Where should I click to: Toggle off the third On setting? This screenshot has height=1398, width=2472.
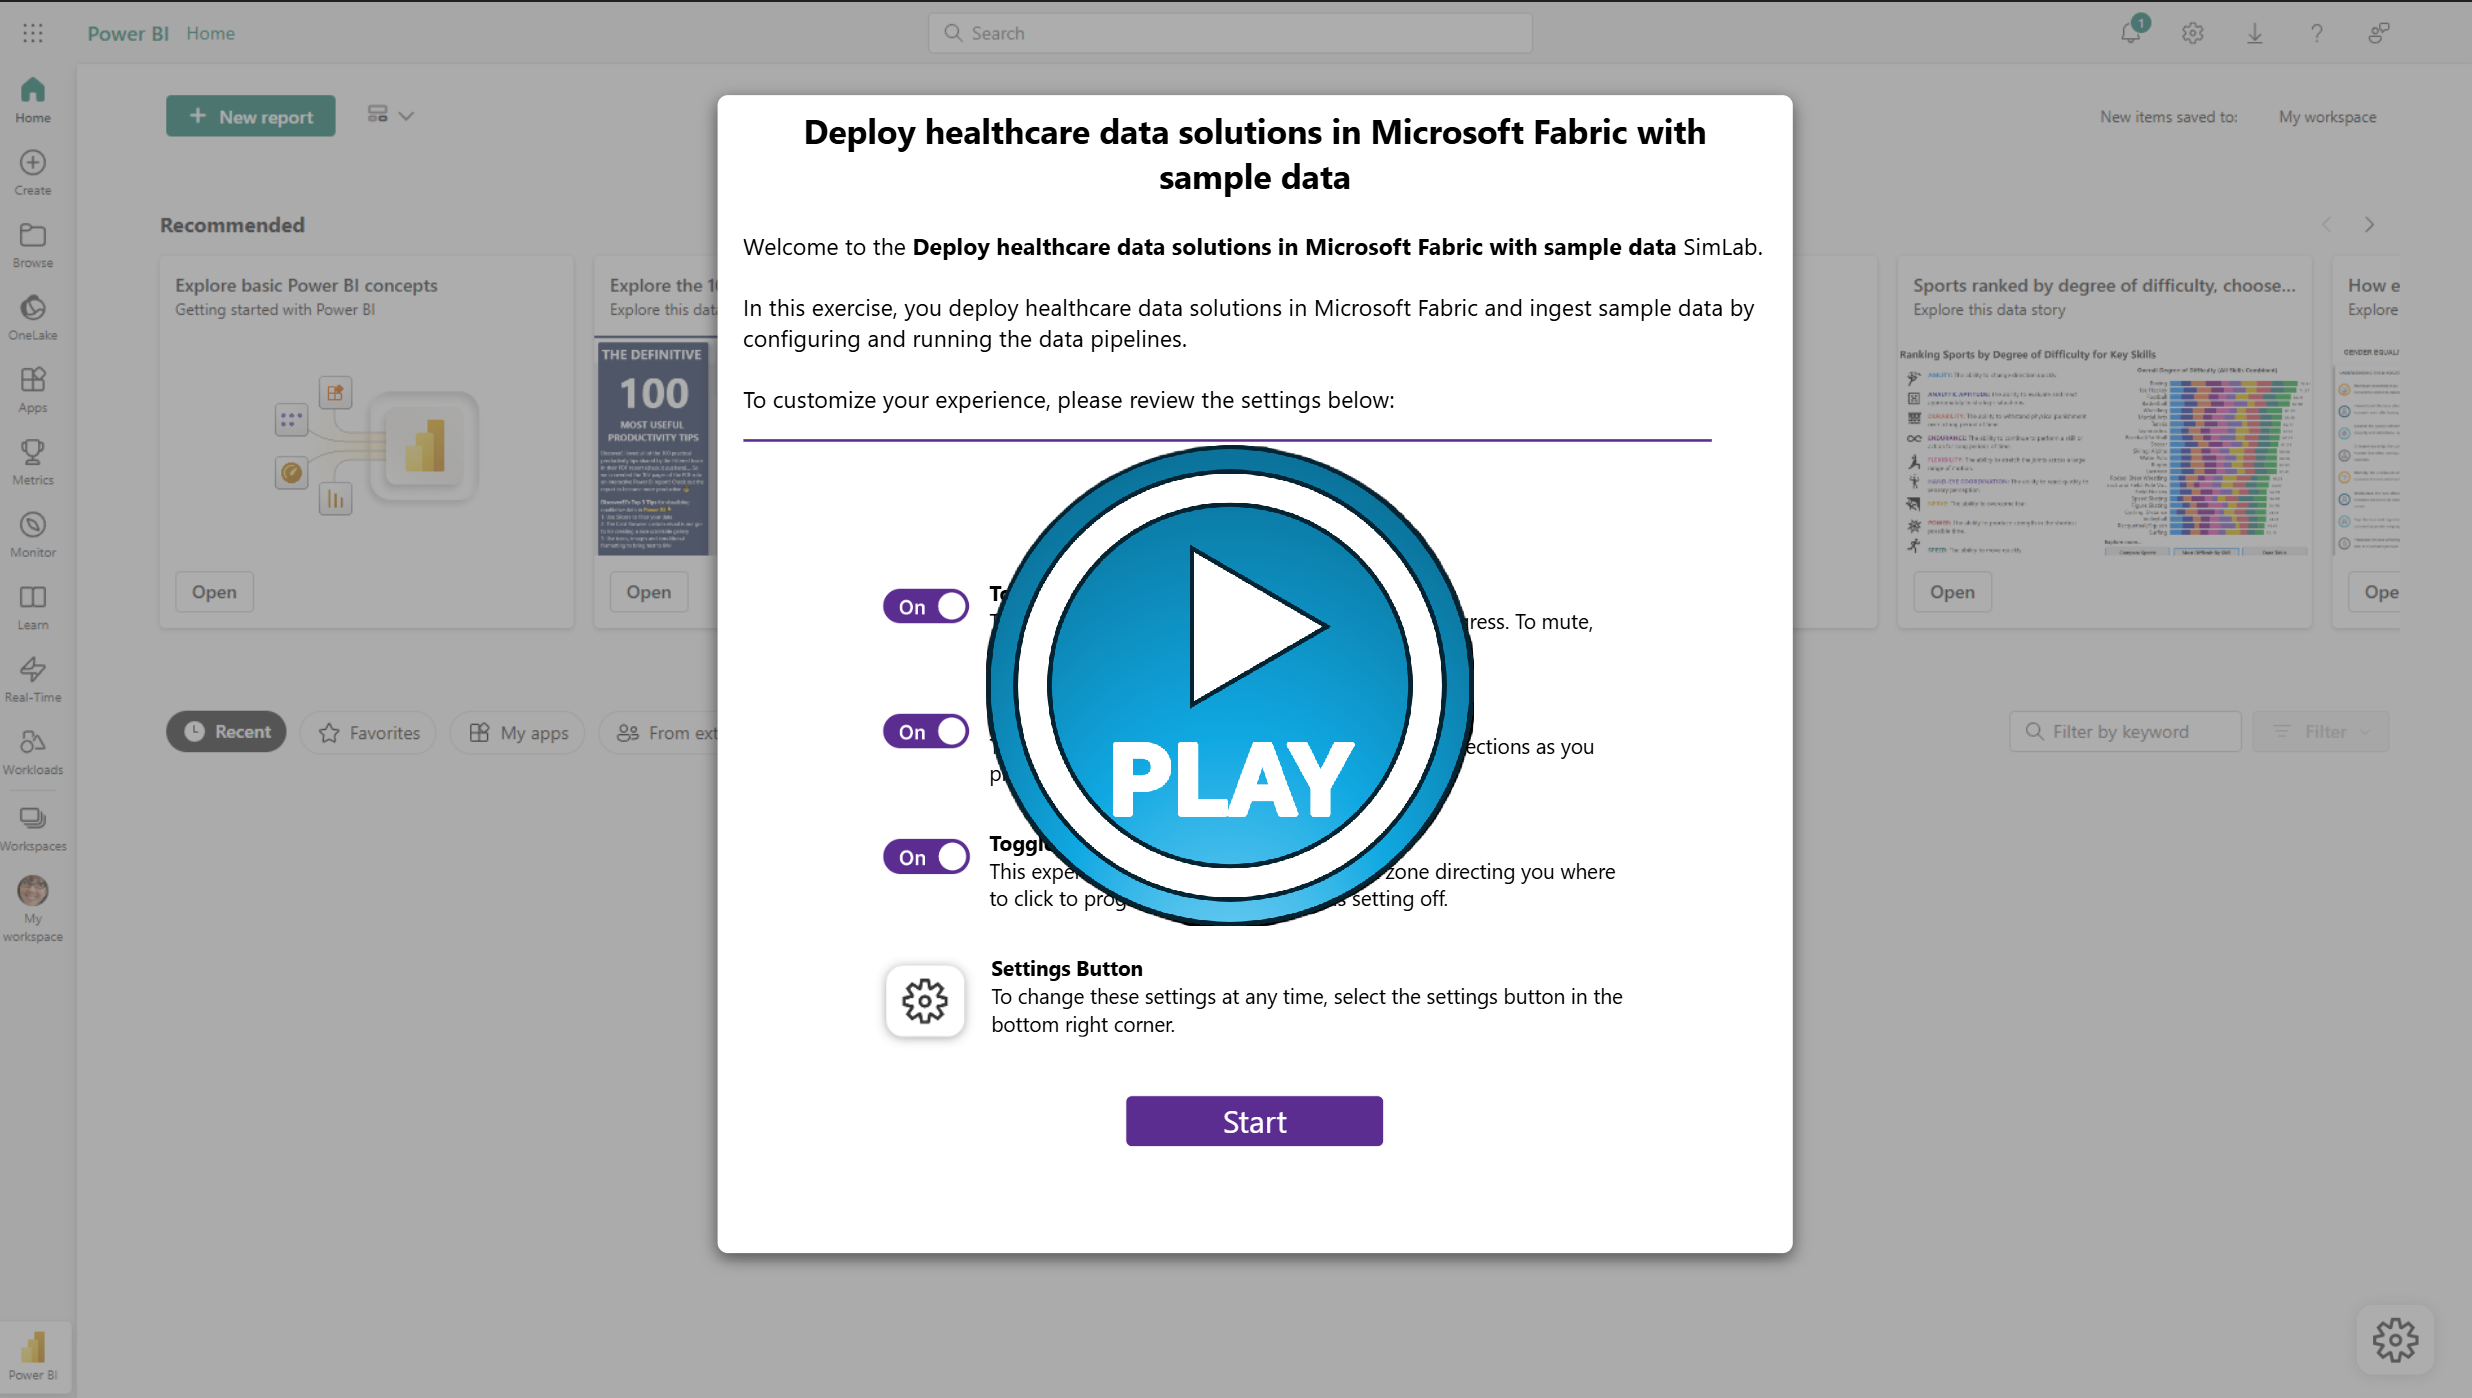tap(925, 856)
